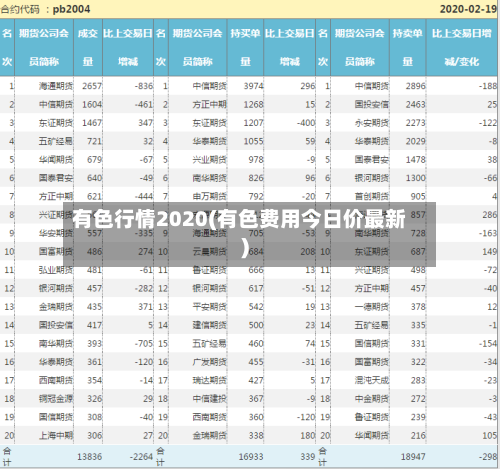Select the long position cell 826

[x=256, y=178]
